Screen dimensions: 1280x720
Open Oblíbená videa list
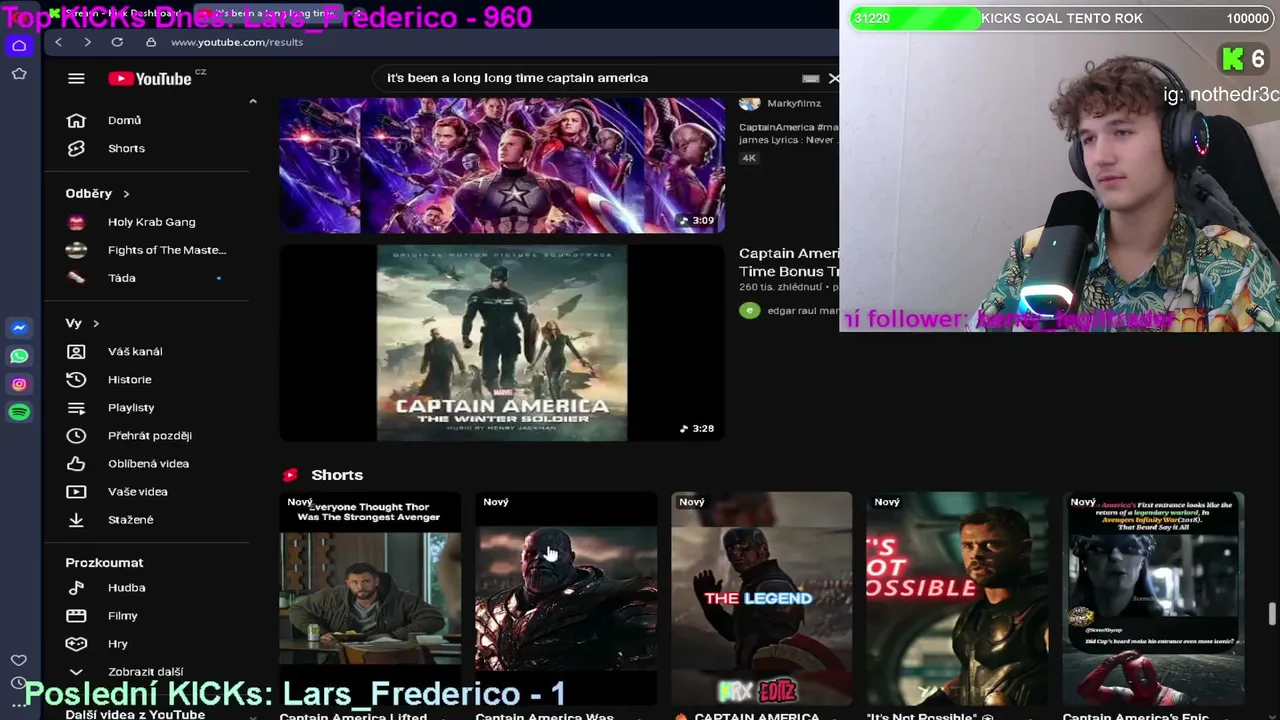coord(147,463)
